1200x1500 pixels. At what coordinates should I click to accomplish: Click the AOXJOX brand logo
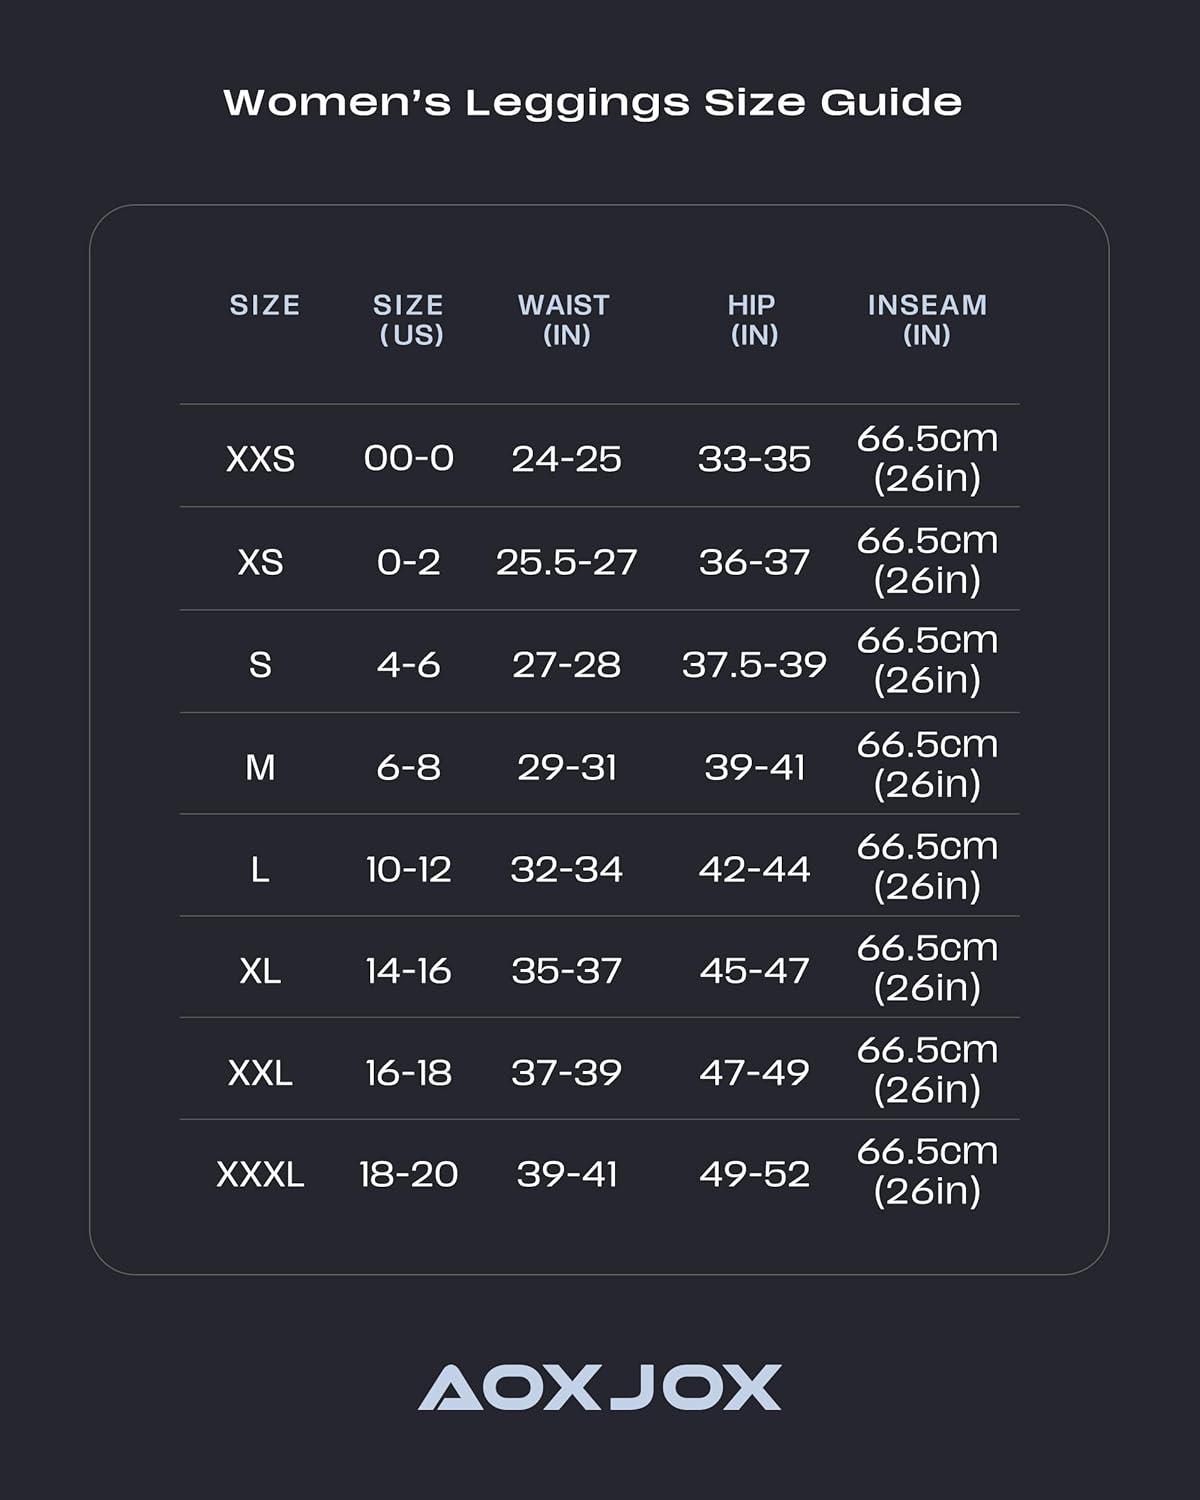coord(599,1387)
